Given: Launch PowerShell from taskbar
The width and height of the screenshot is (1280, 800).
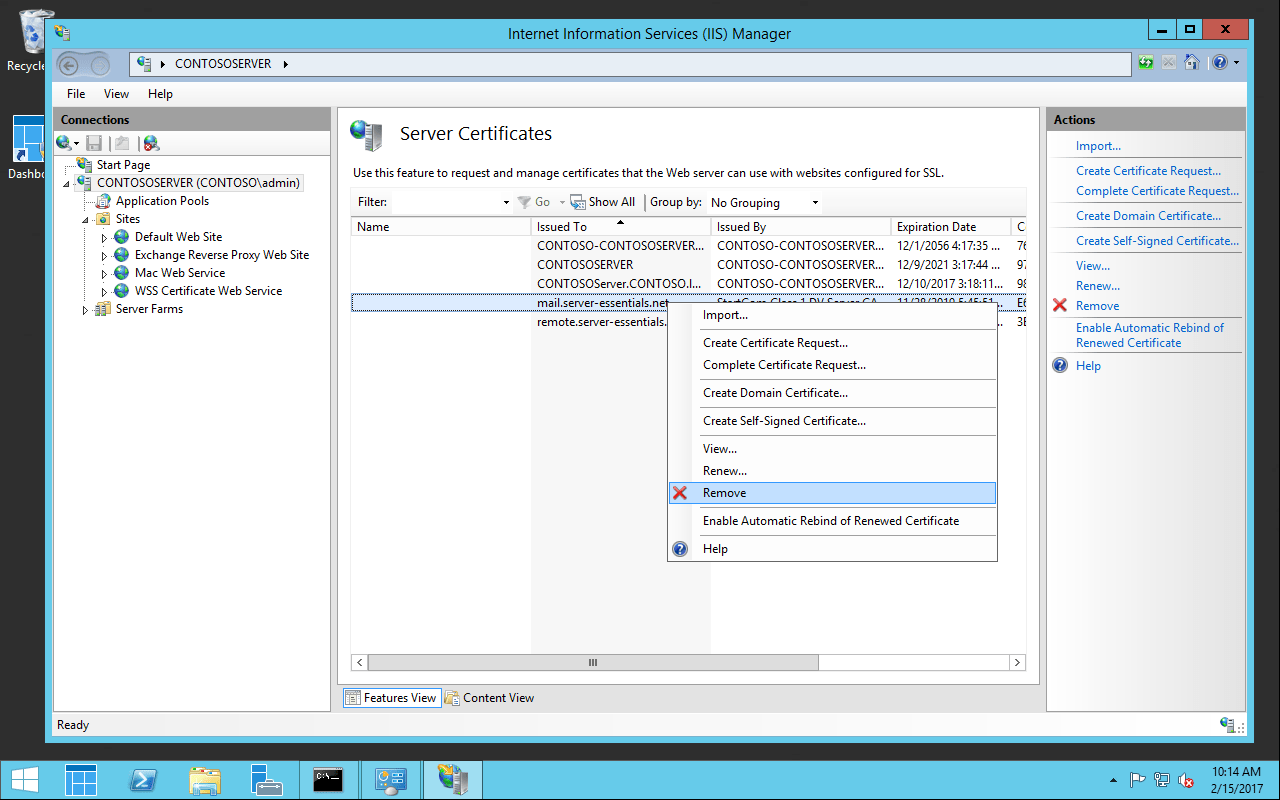Looking at the screenshot, I should pos(143,780).
